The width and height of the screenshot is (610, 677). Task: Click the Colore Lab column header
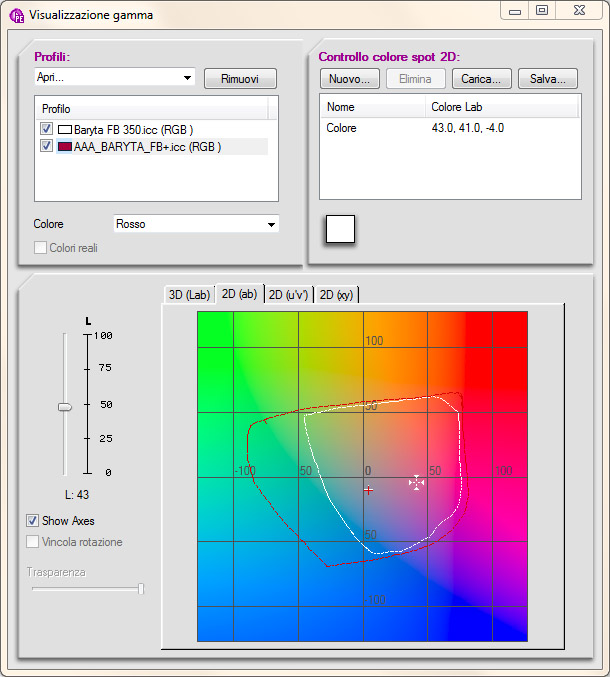point(502,107)
